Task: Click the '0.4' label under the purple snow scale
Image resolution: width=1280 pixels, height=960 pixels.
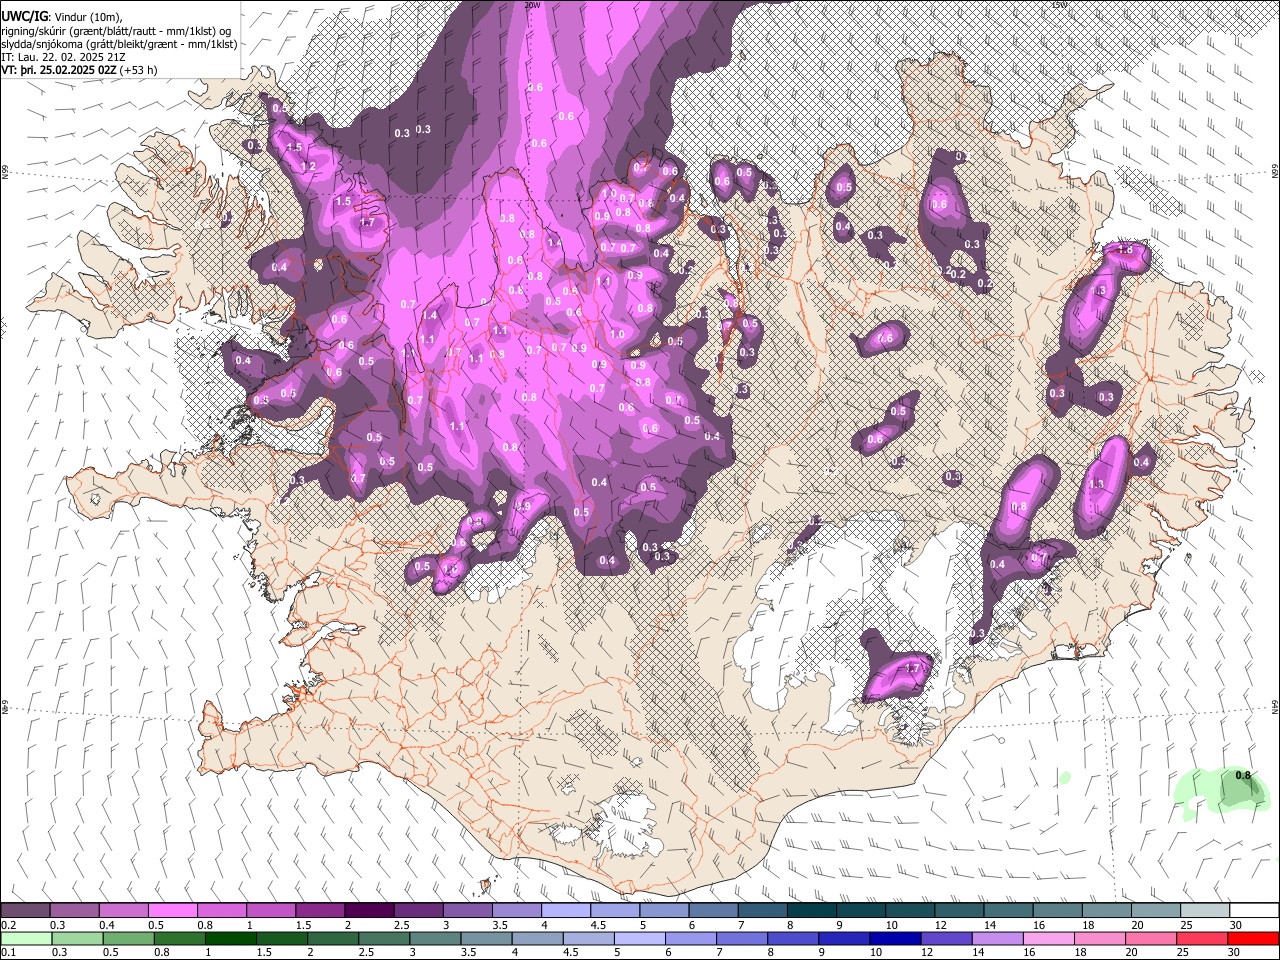Action: click(x=105, y=925)
